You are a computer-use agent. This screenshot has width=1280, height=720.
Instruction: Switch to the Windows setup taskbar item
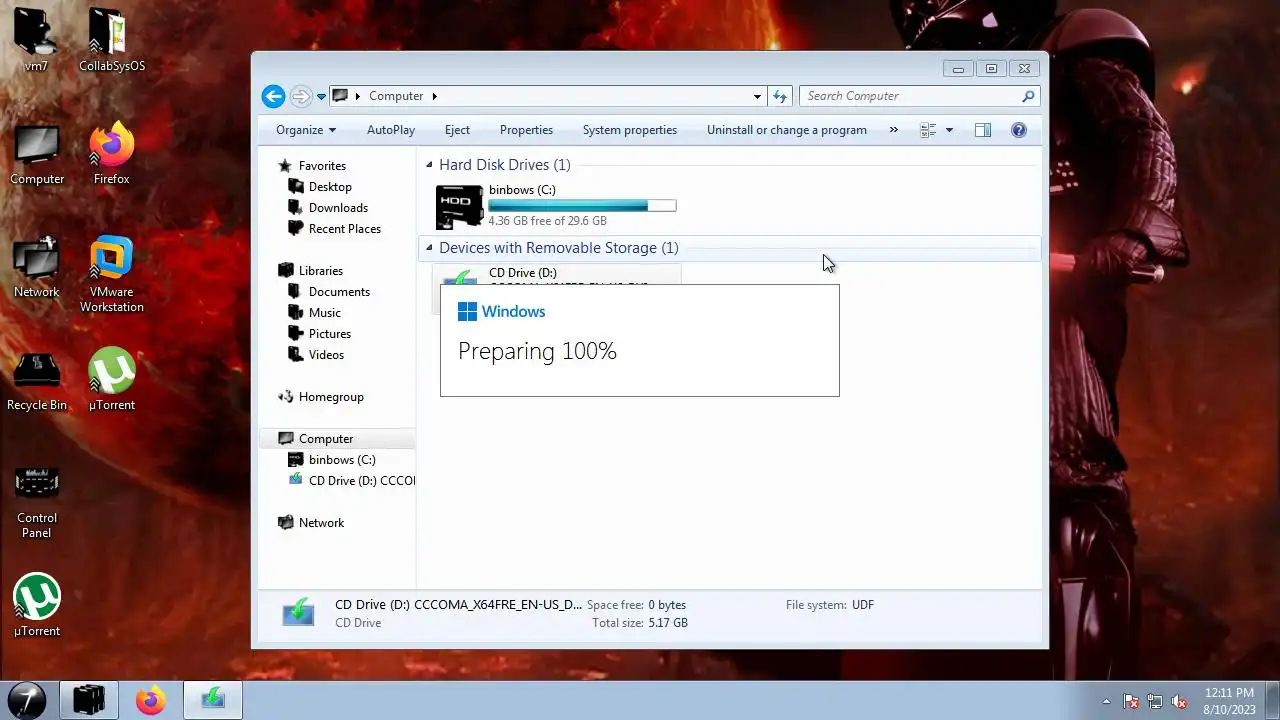pos(213,700)
